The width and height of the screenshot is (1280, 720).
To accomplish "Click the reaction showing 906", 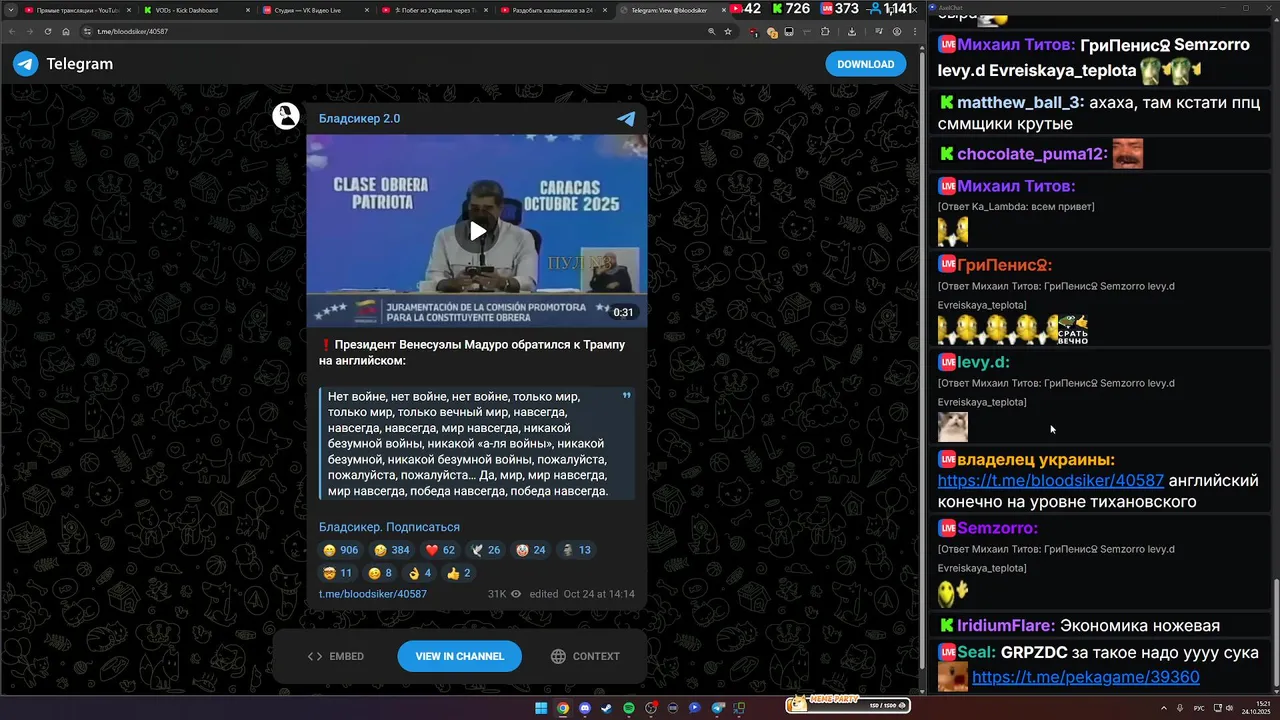I will (x=340, y=550).
